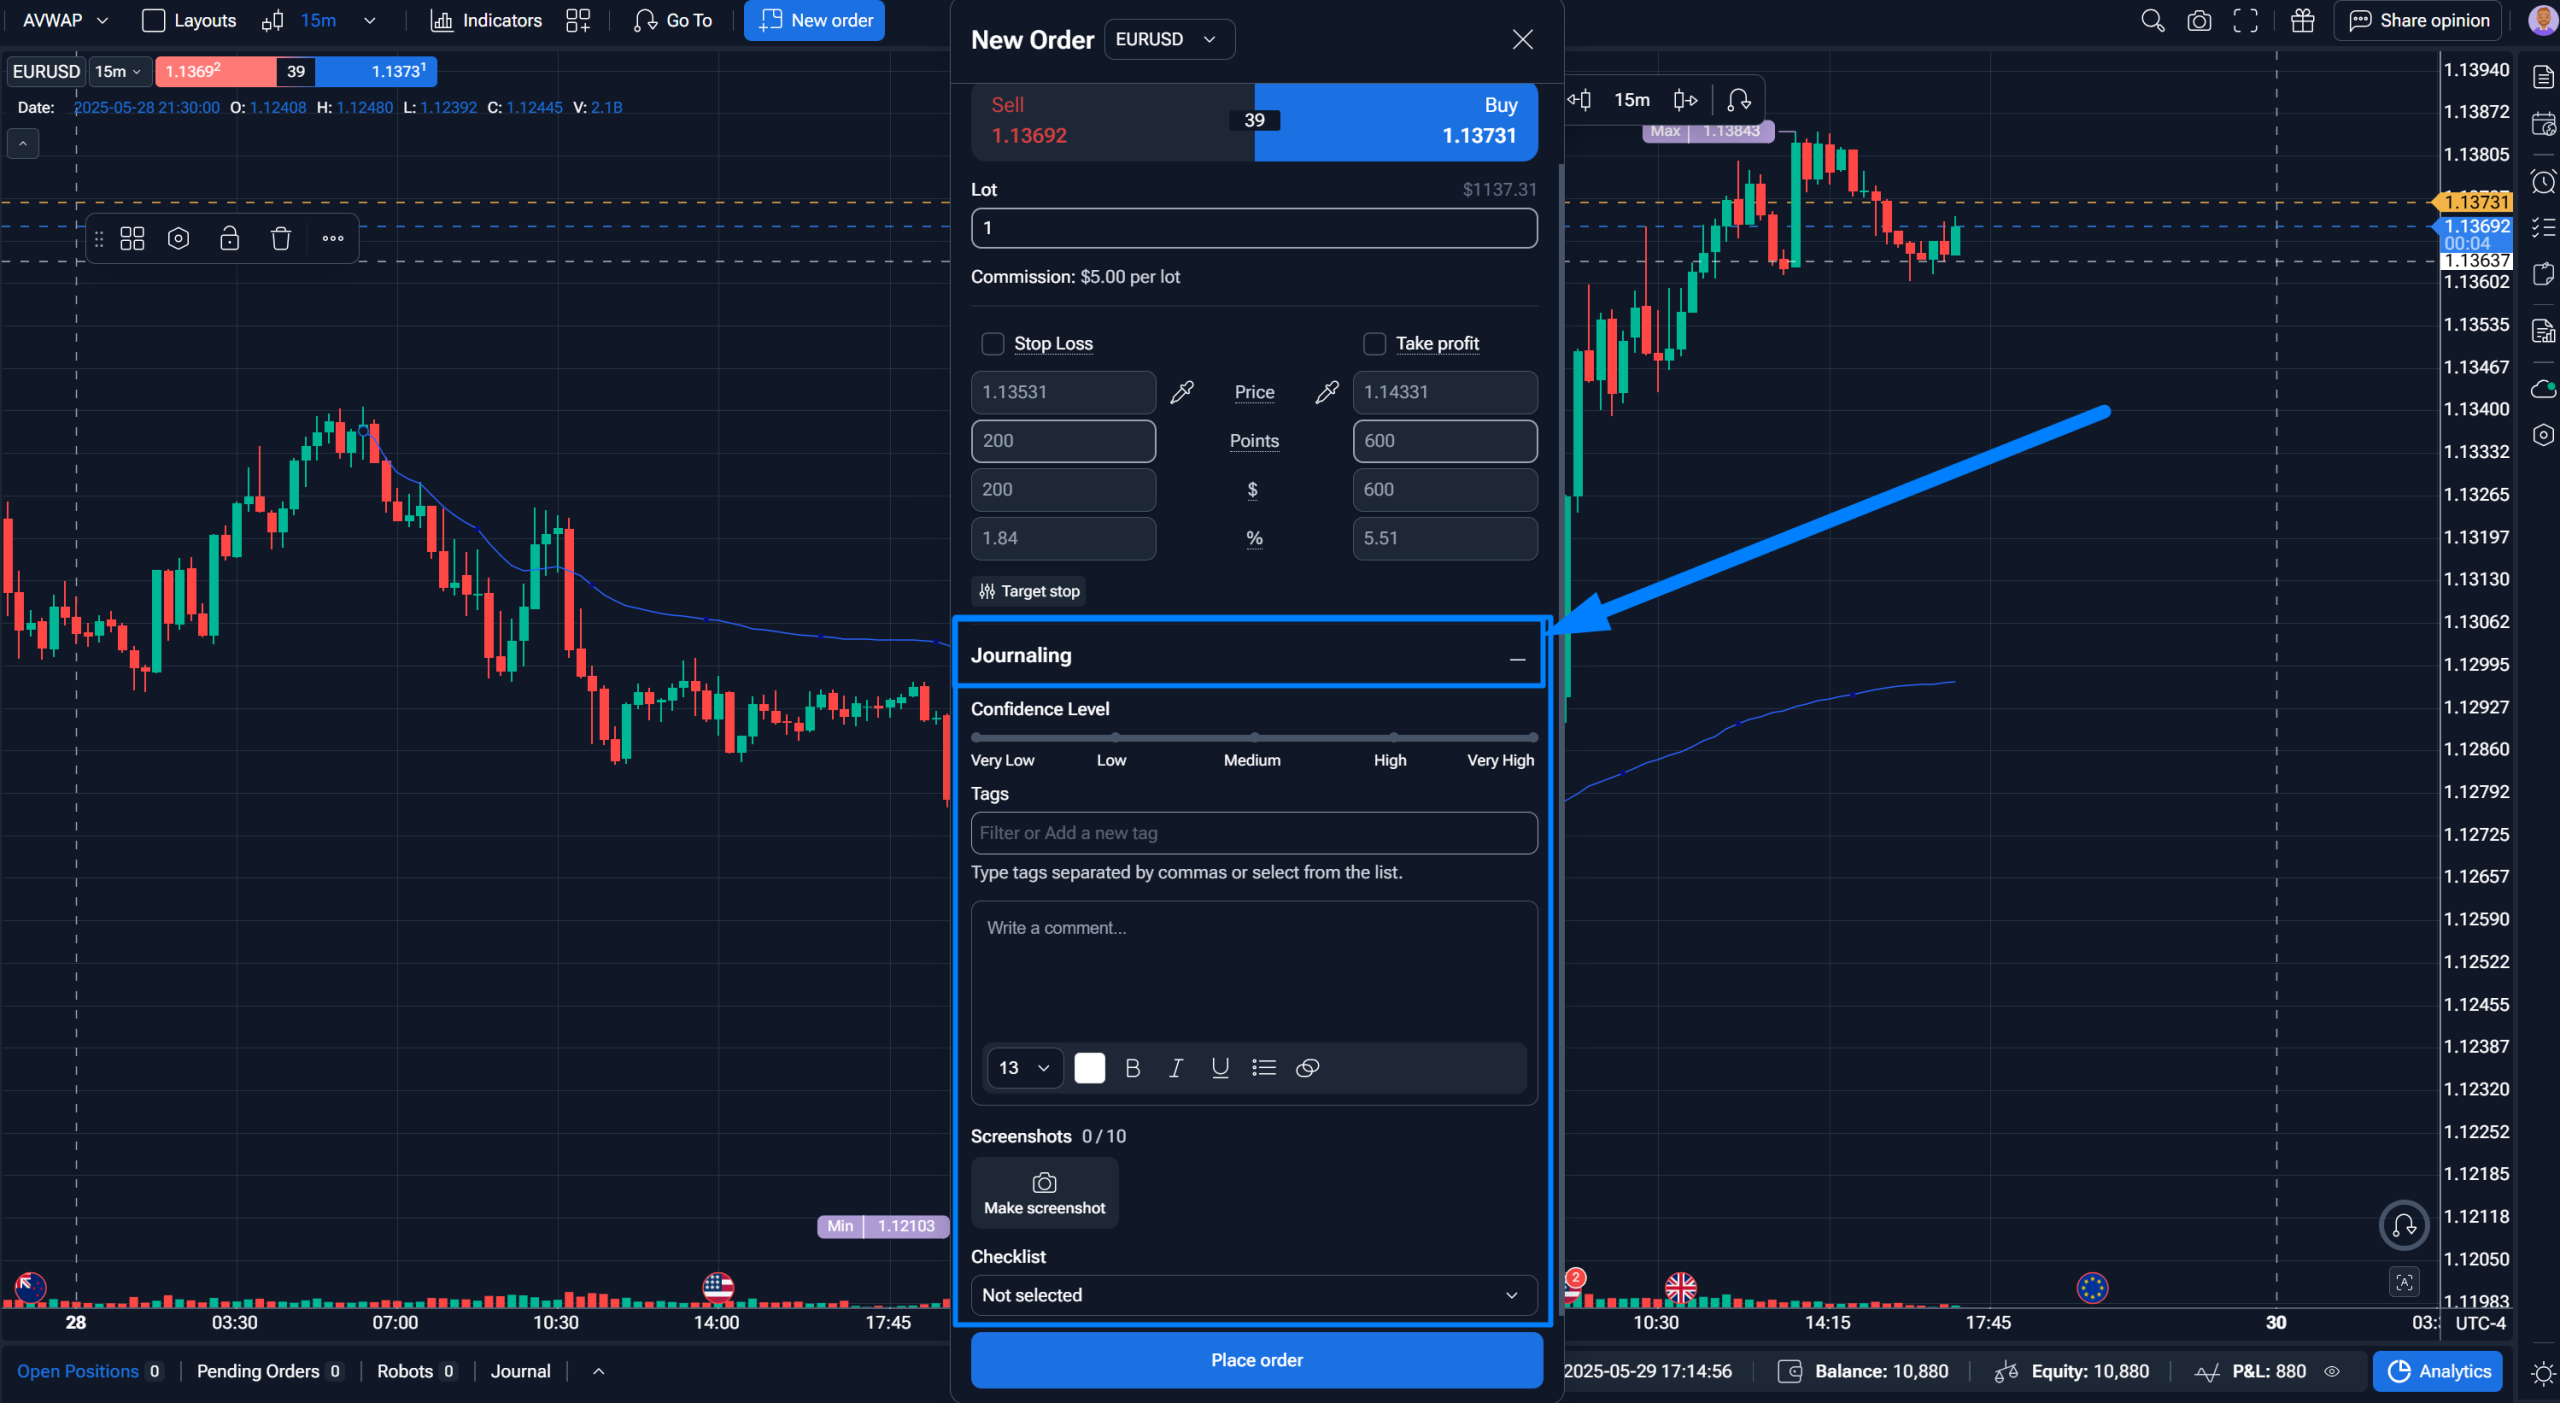Screen dimensions: 2560x1403
Task: Apply underline formatting to comment
Action: pyautogui.click(x=1220, y=1068)
